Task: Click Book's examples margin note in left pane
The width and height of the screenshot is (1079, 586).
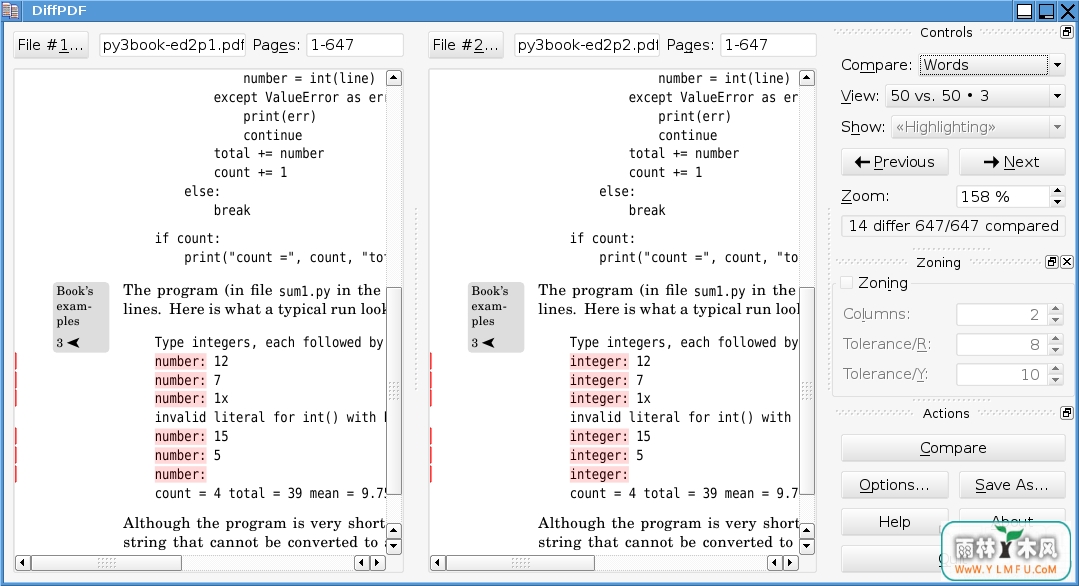Action: coord(81,316)
